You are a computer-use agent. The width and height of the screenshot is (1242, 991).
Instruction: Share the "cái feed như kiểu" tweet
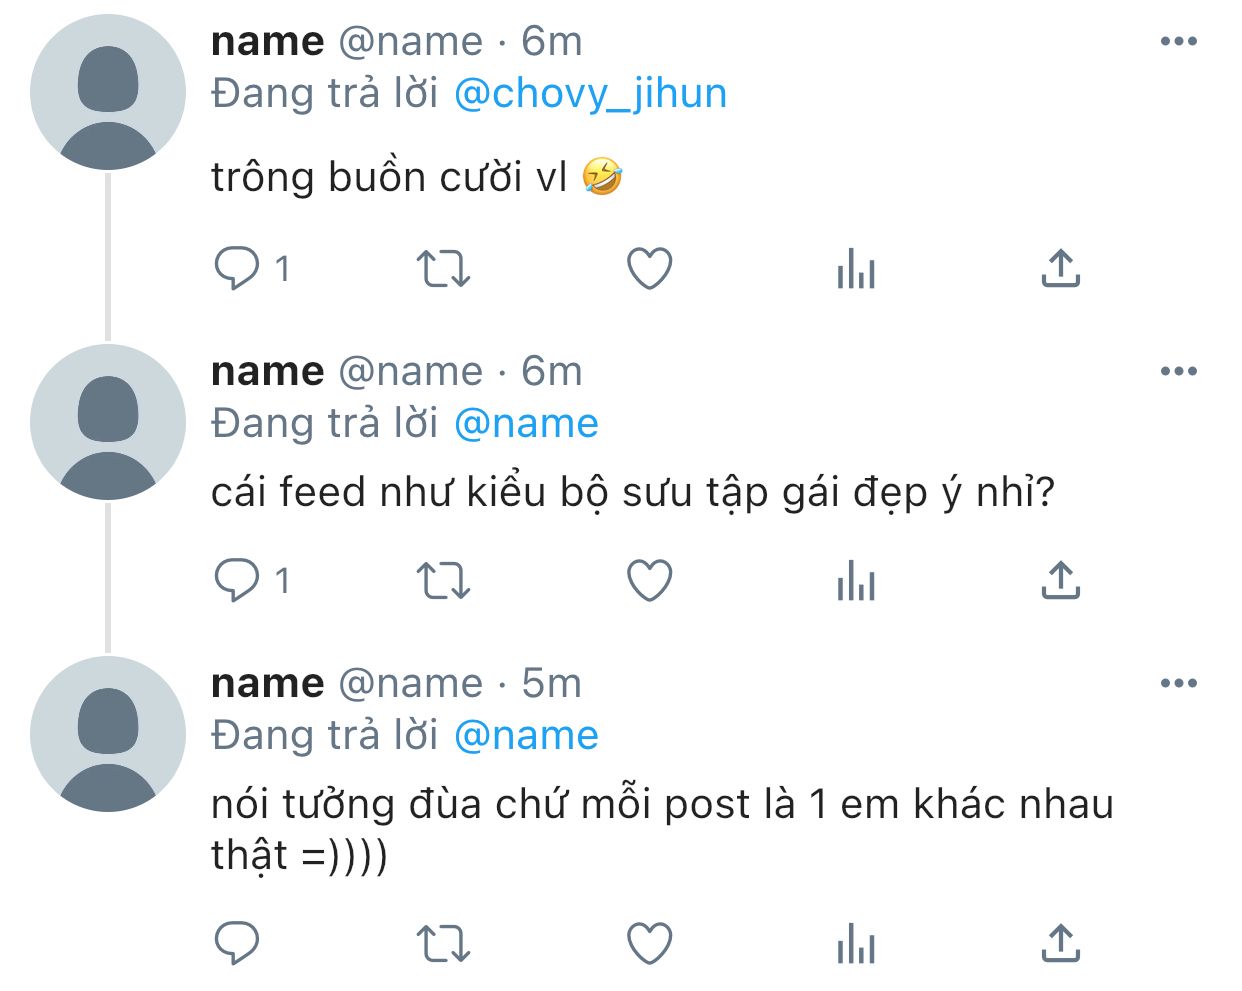[1061, 580]
